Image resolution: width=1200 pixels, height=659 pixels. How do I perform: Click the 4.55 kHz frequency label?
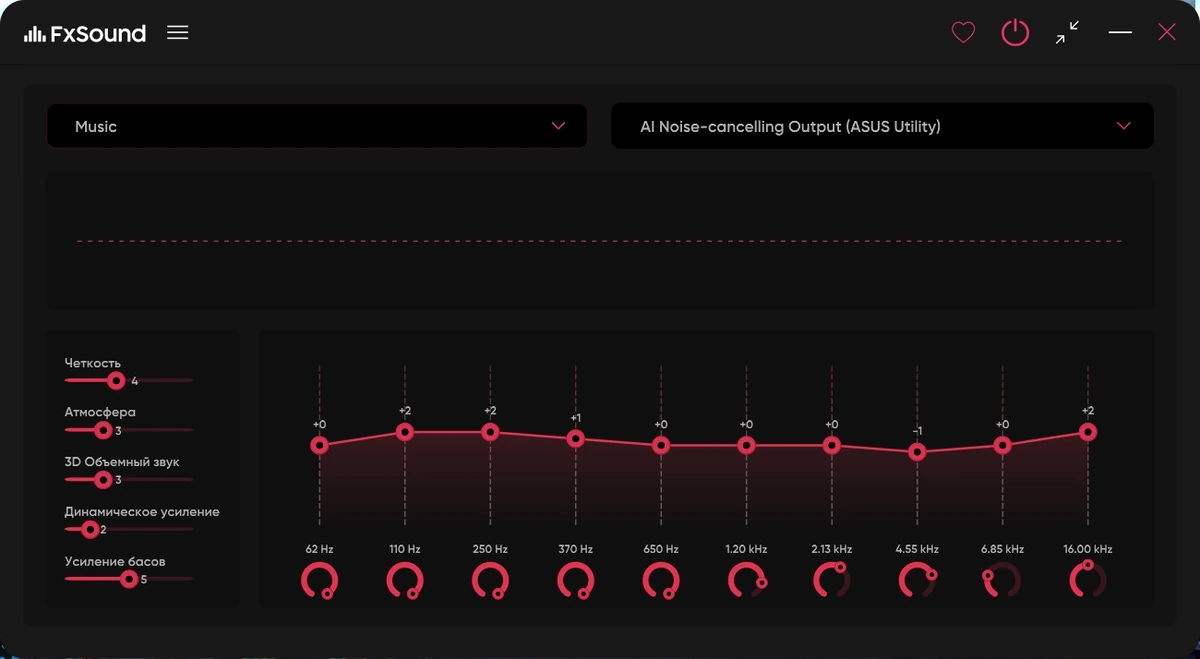(917, 549)
